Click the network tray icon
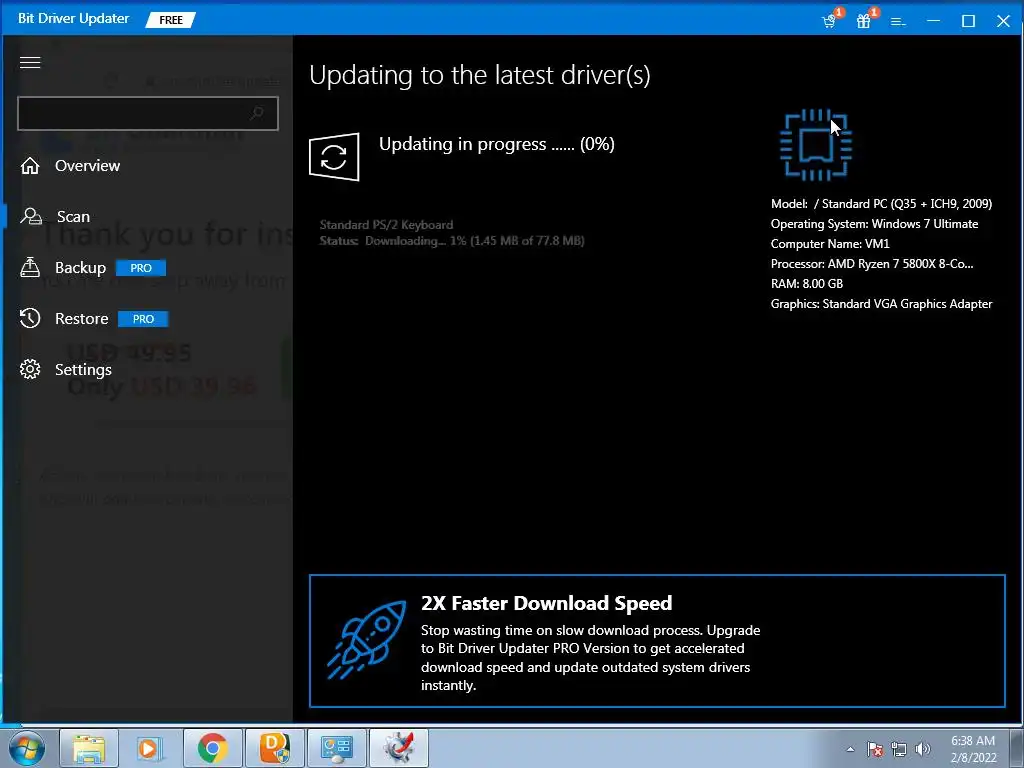The height and width of the screenshot is (768, 1024). [x=899, y=749]
